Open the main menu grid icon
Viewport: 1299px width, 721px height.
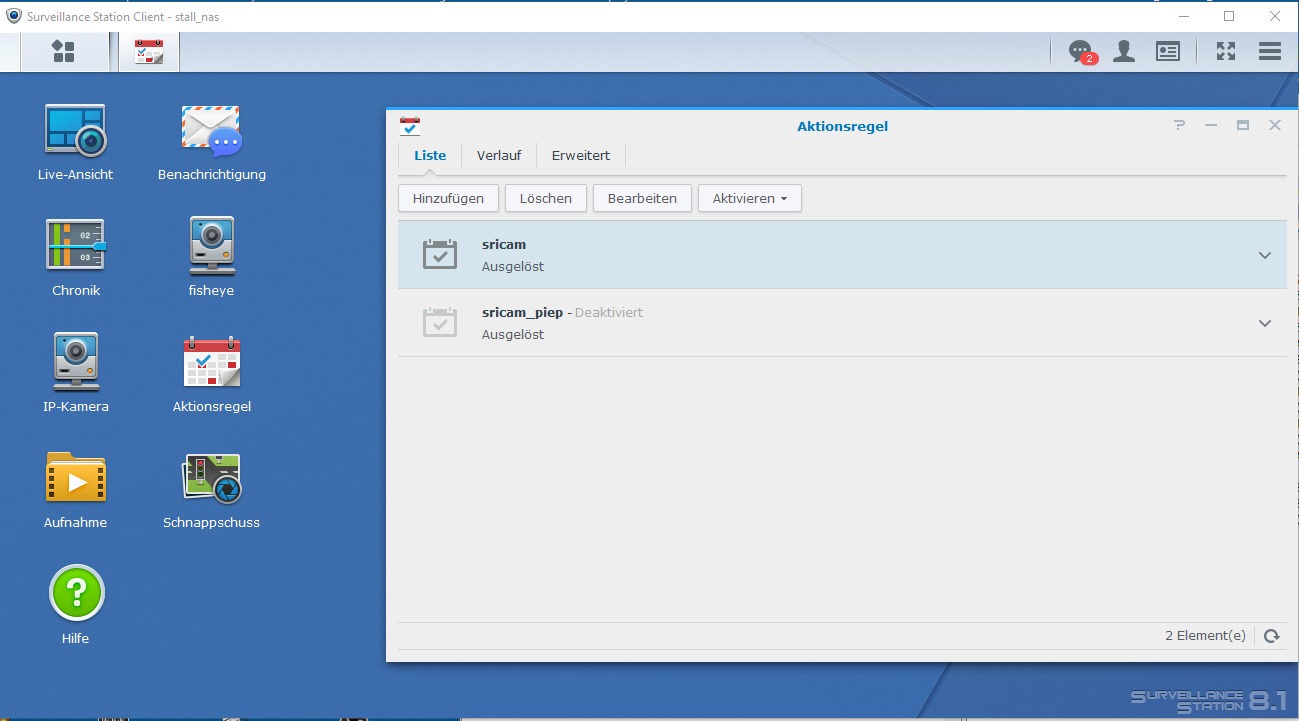[x=63, y=51]
